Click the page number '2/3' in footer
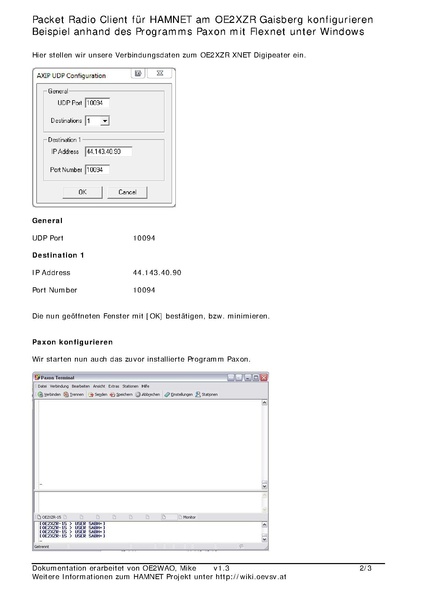 point(365,568)
